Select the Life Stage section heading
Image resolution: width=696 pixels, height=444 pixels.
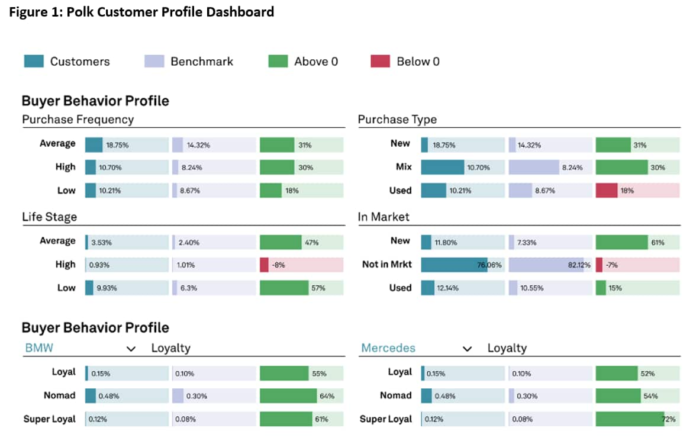[49, 216]
